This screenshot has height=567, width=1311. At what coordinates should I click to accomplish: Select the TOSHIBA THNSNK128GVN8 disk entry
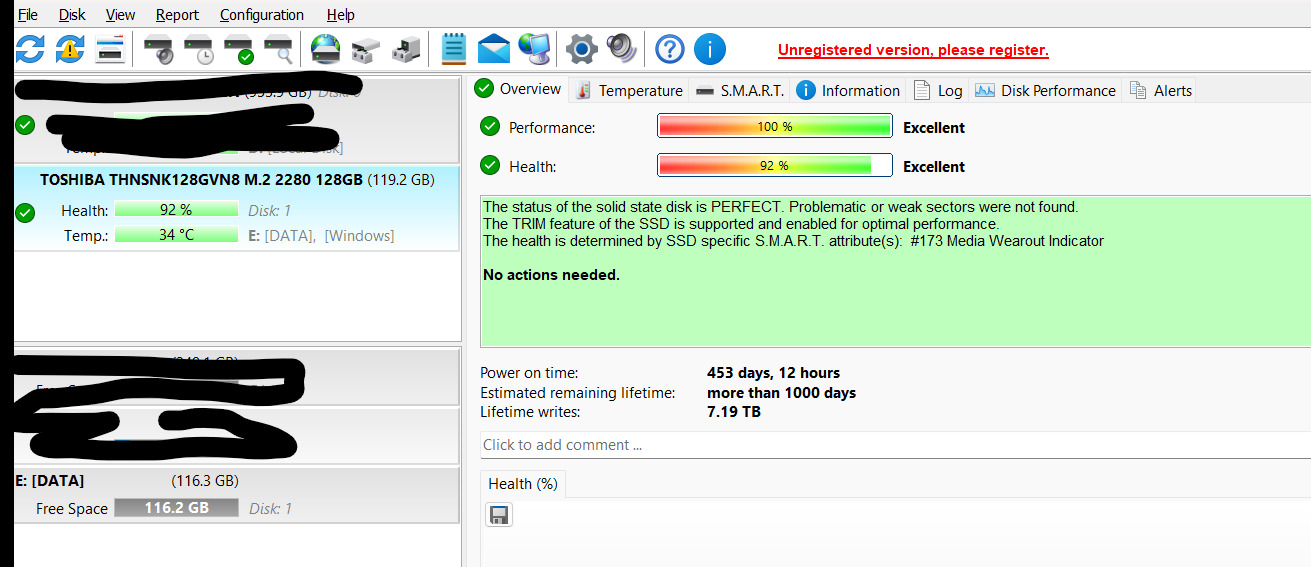(x=237, y=209)
